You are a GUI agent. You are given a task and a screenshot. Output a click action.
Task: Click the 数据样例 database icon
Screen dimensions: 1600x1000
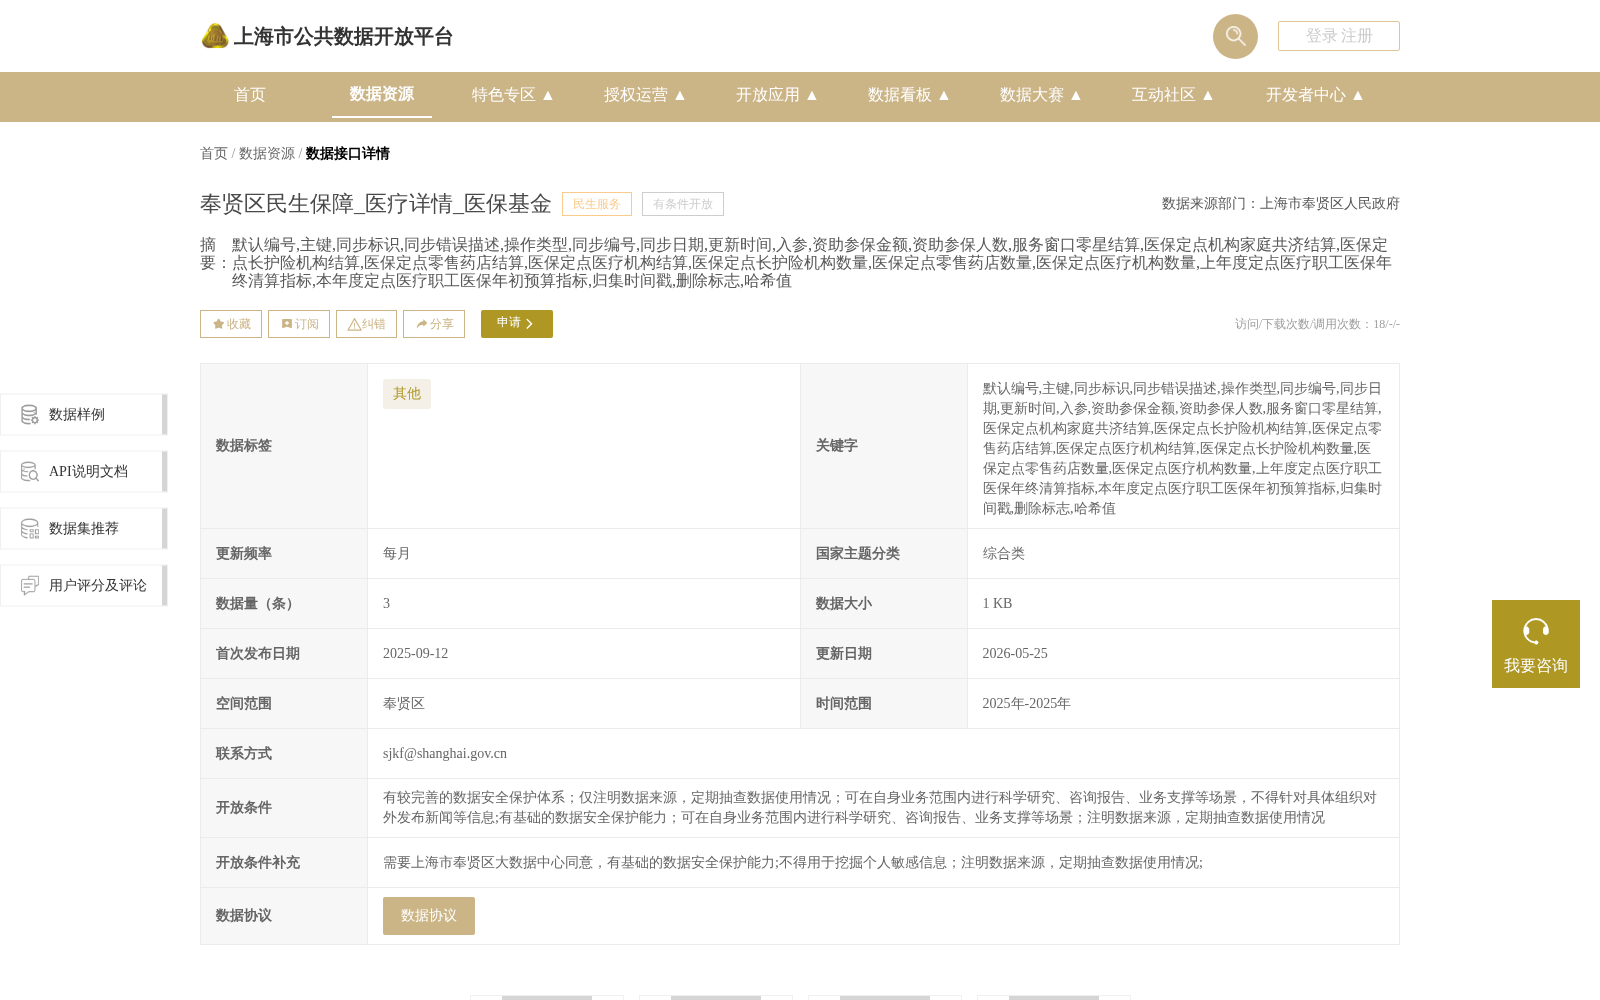tap(30, 414)
